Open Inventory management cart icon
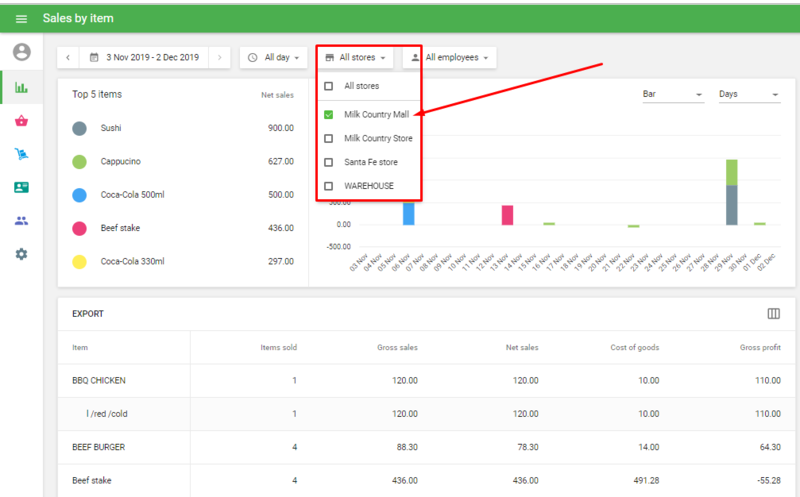Image resolution: width=800 pixels, height=497 pixels. point(21,154)
